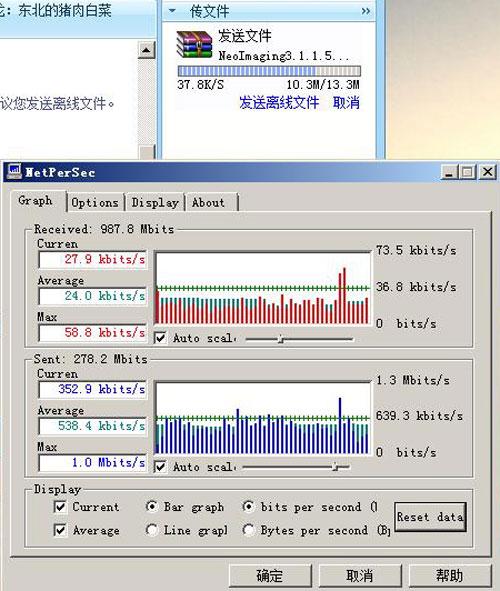500x591 pixels.
Task: Uncheck the Average display checkbox
Action: pos(60,530)
